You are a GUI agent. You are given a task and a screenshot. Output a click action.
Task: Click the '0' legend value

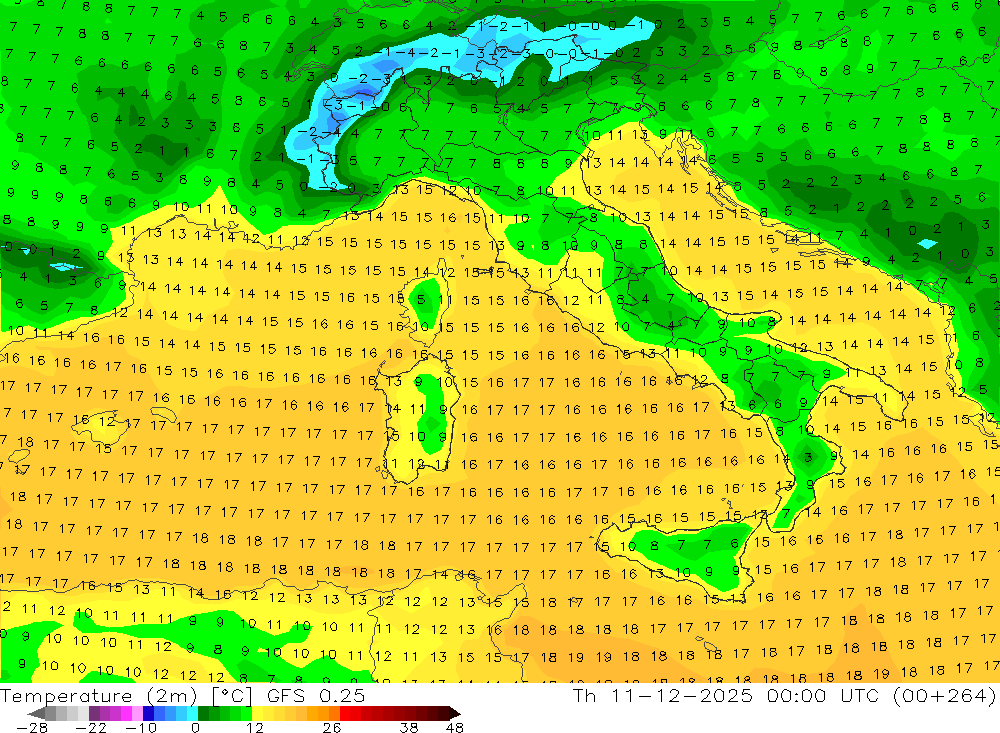(x=196, y=728)
